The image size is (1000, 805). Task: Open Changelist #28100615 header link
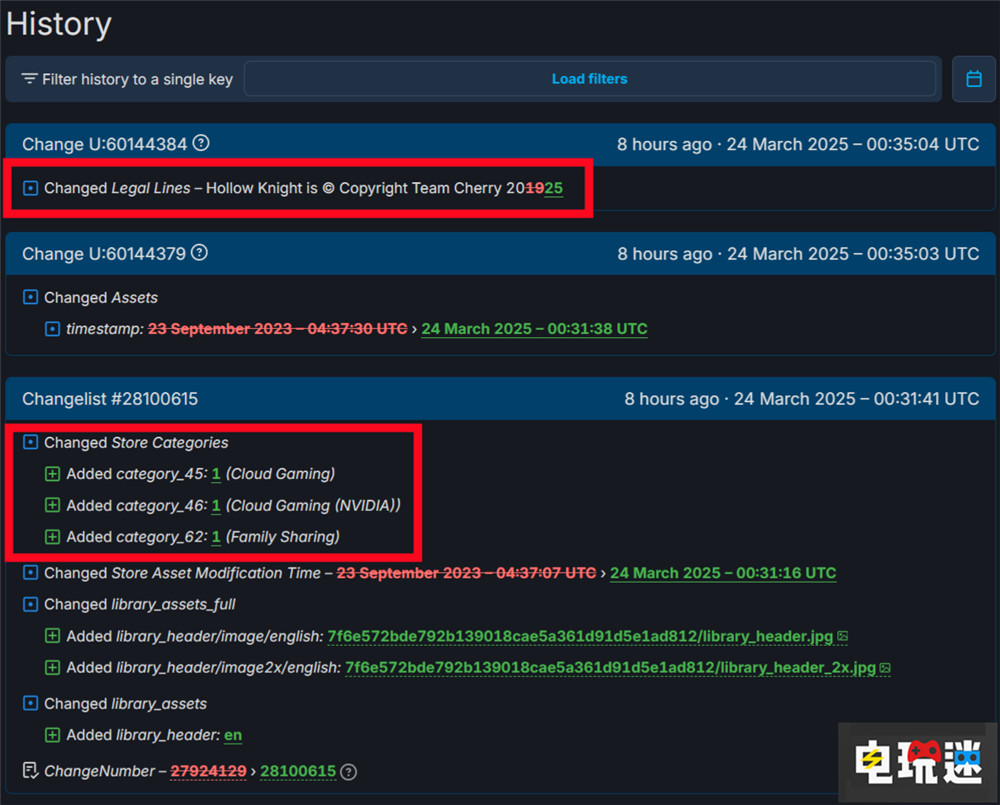110,399
